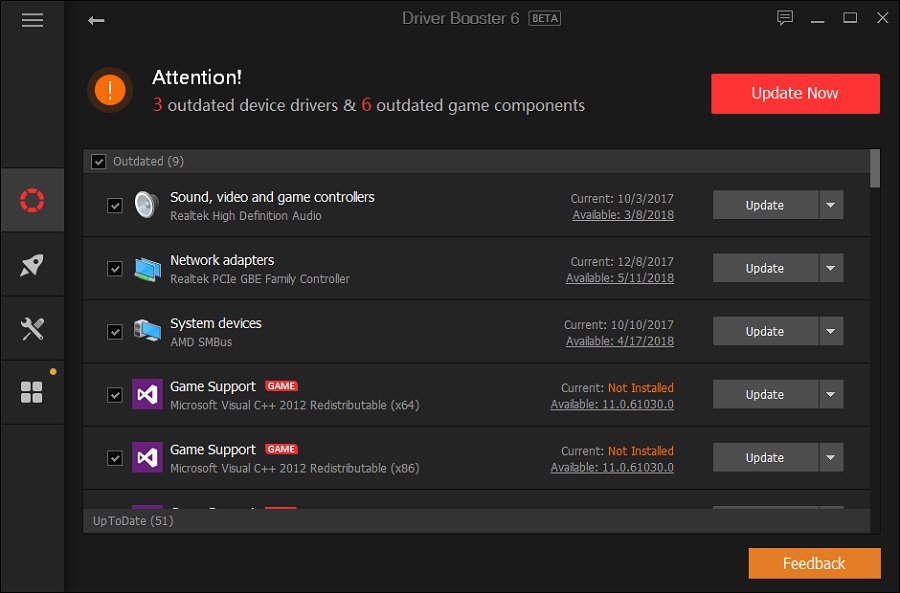This screenshot has height=593, width=900.
Task: Uncheck Realtek High Definition Audio driver
Action: tap(115, 204)
